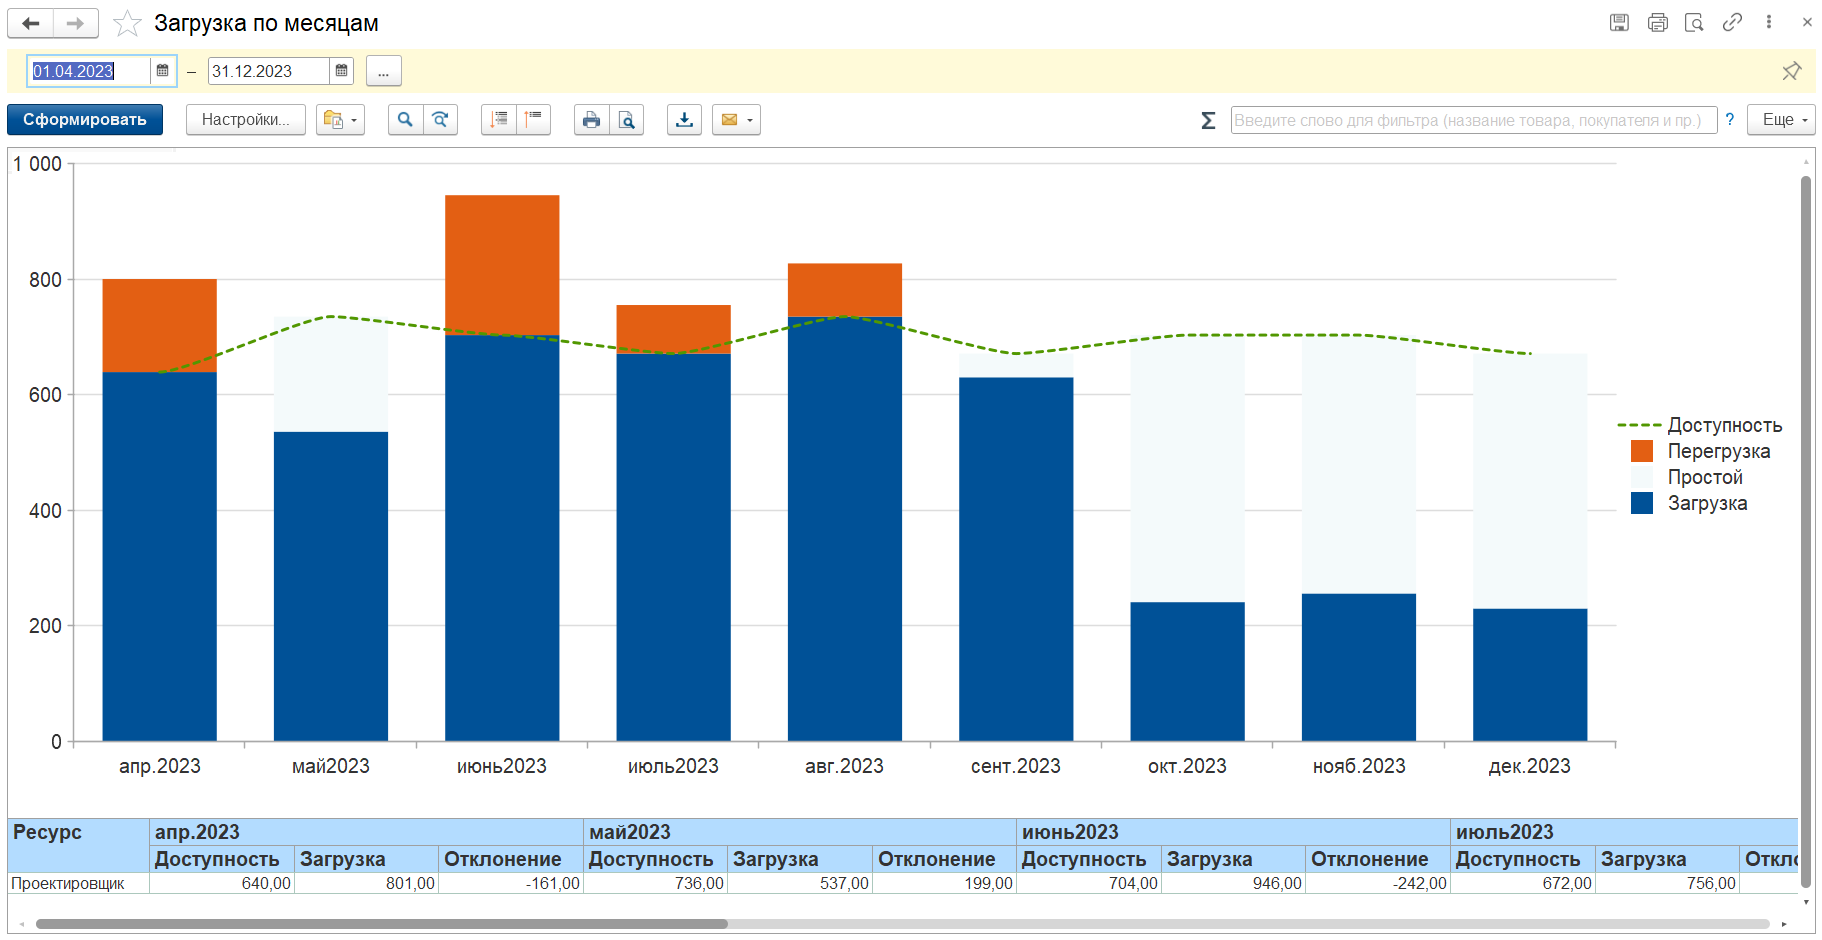
Task: Open the end date calendar picker
Action: pos(342,71)
